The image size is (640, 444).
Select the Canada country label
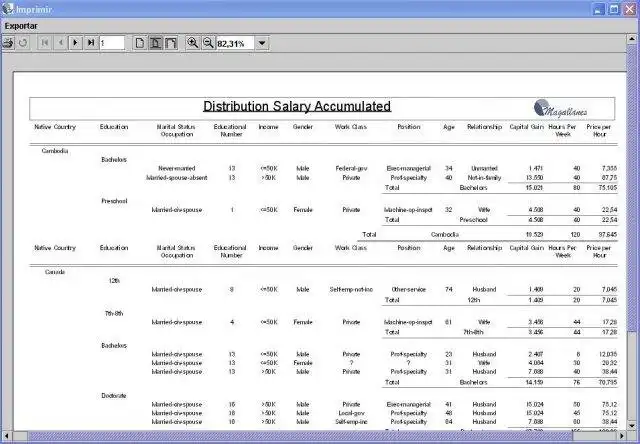point(55,272)
